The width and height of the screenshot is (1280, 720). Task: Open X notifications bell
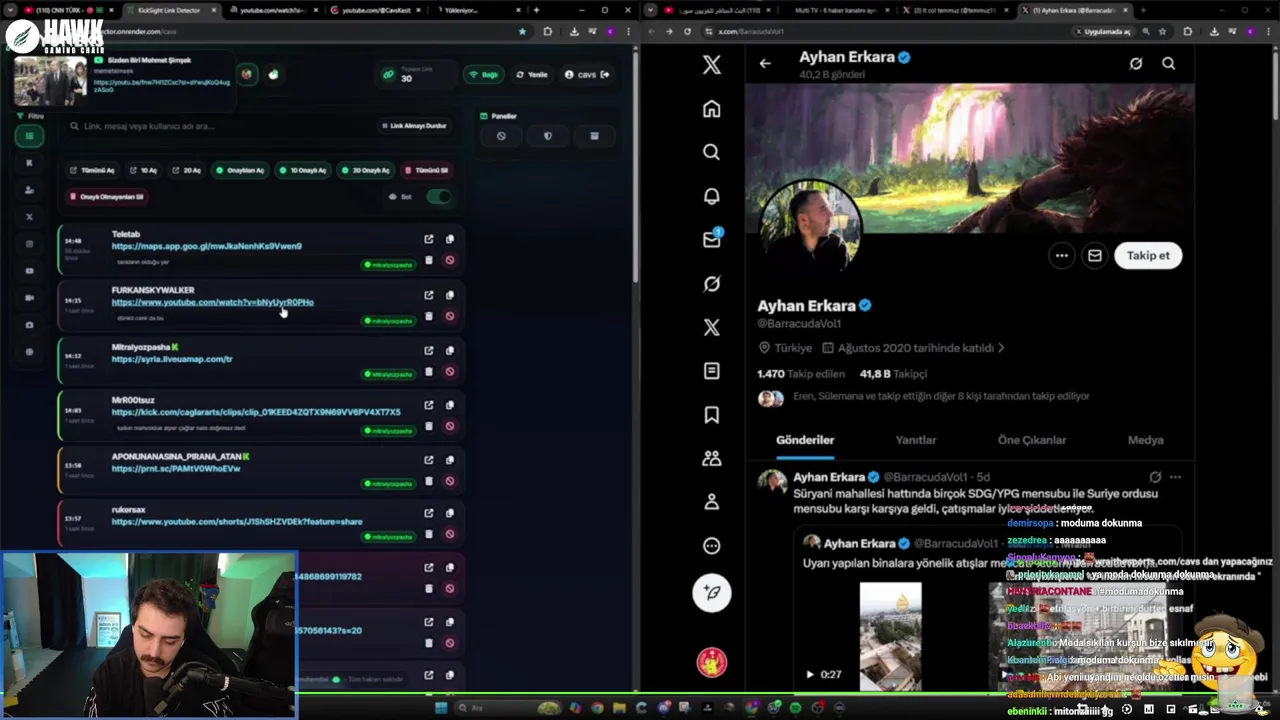coord(711,196)
